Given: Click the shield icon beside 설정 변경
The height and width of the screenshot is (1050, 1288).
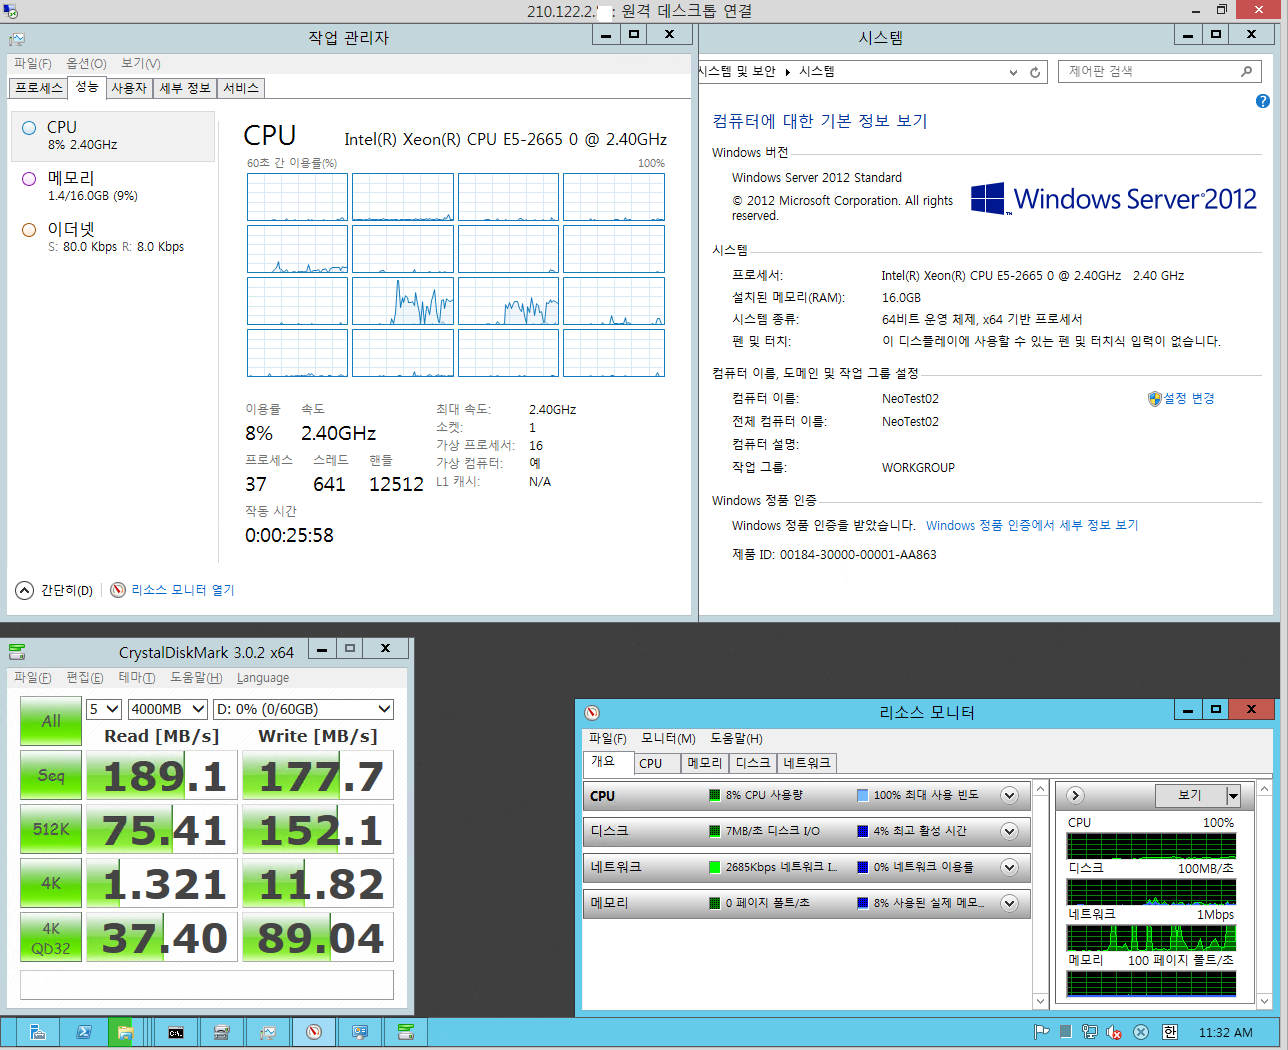Looking at the screenshot, I should point(1154,398).
